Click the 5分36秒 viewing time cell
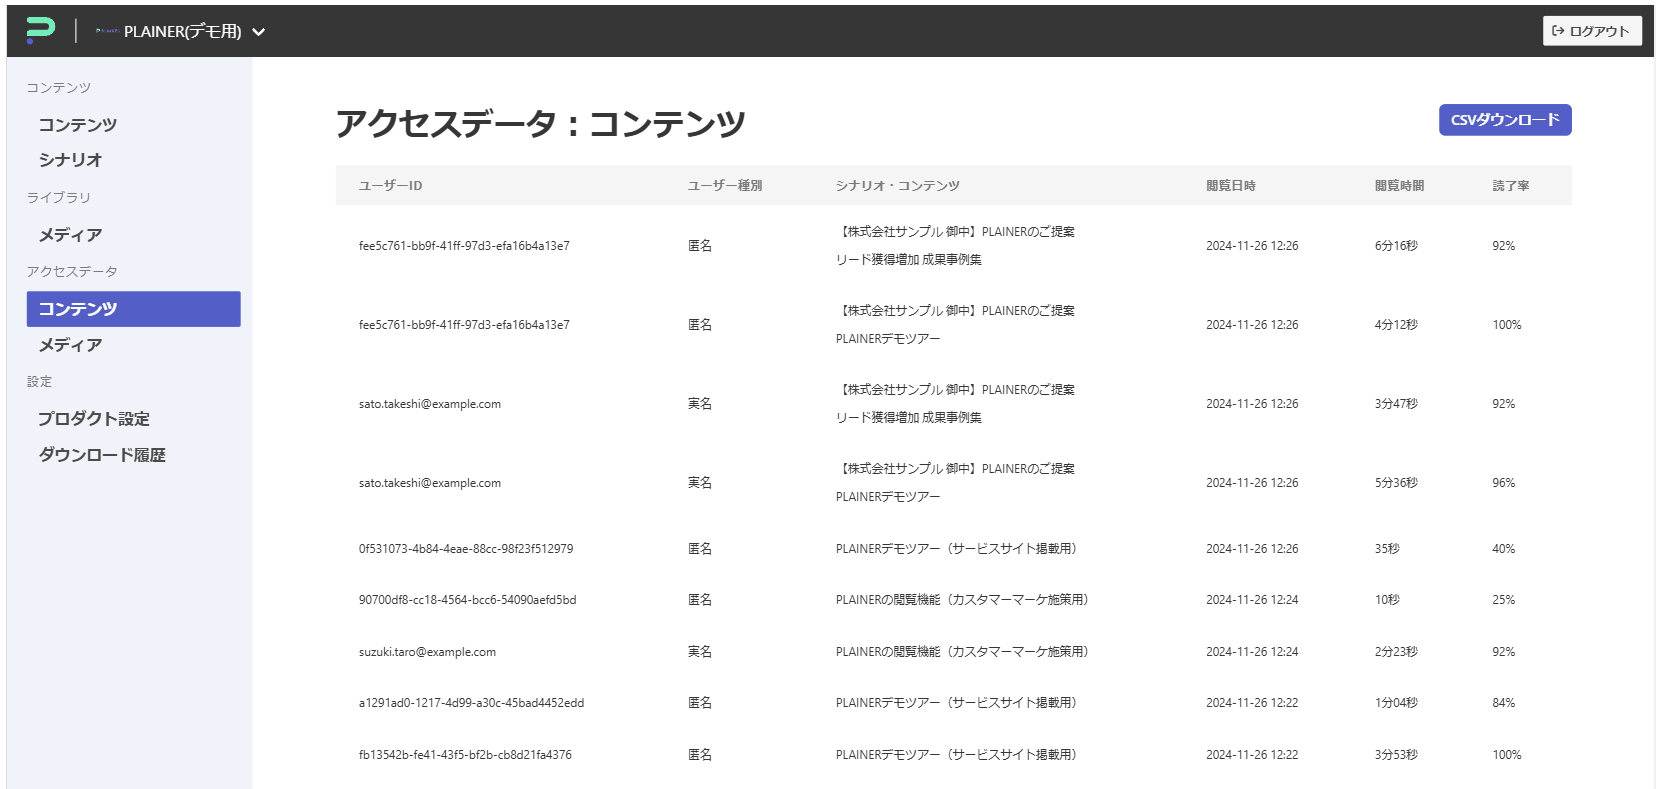 pyautogui.click(x=1396, y=483)
